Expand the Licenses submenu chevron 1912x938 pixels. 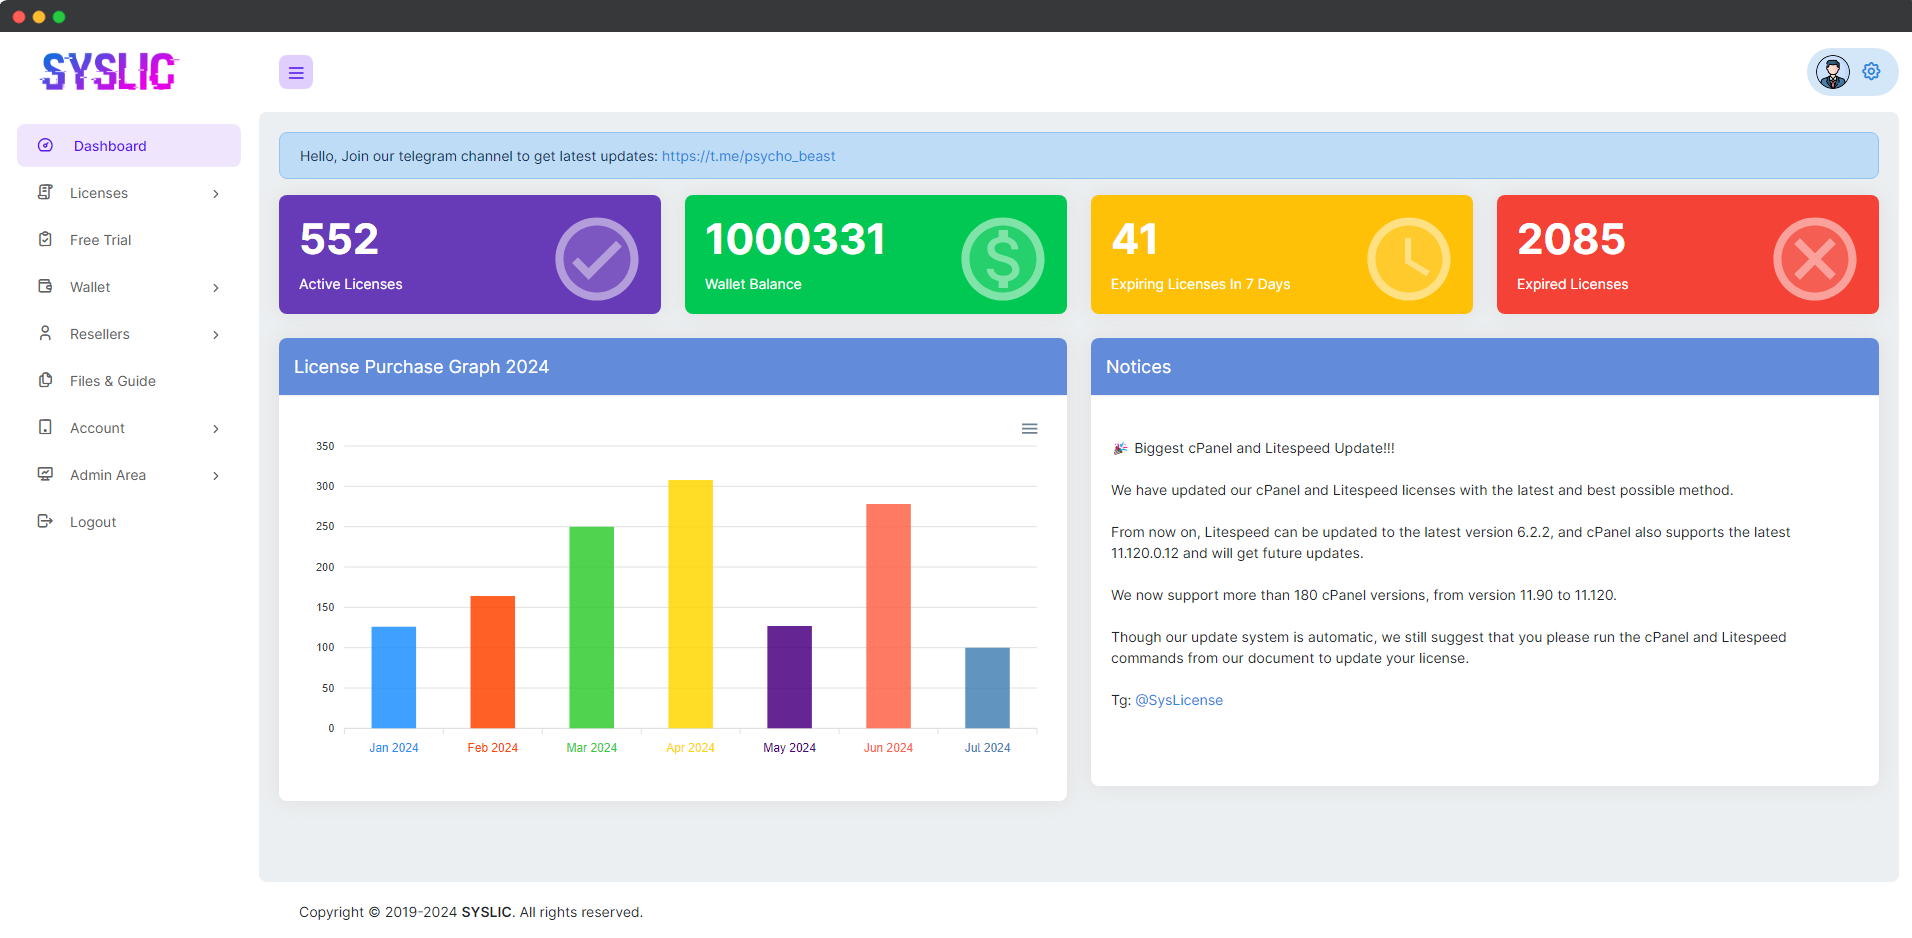point(216,194)
